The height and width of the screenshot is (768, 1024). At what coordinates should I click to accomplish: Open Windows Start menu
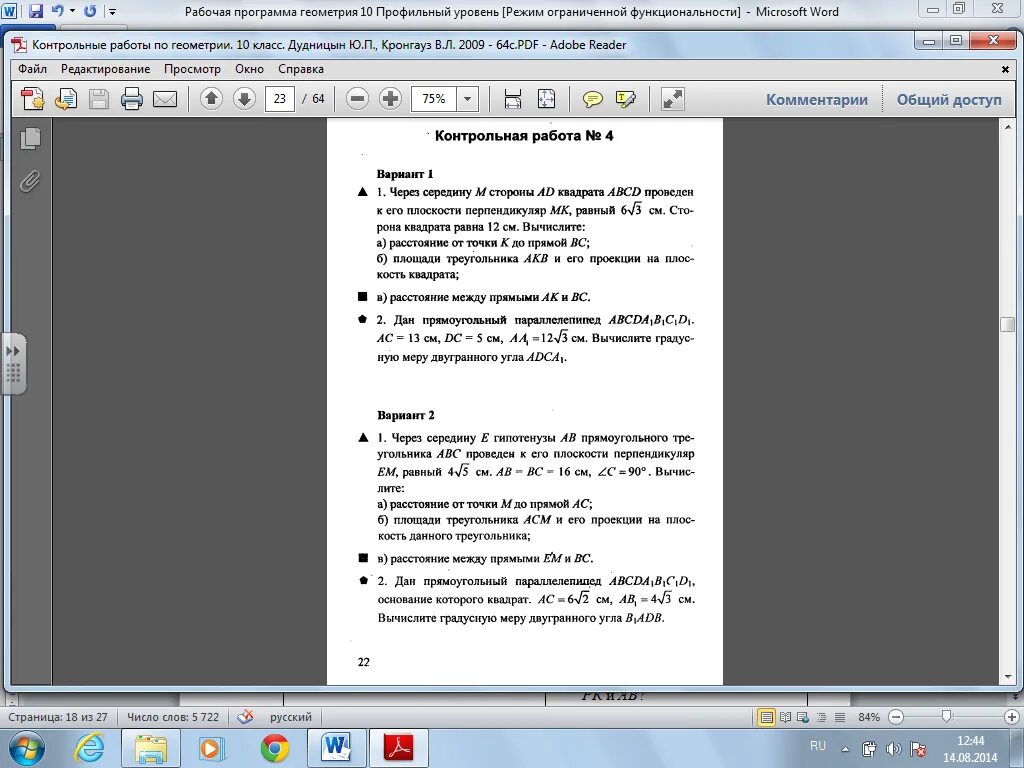[26, 748]
